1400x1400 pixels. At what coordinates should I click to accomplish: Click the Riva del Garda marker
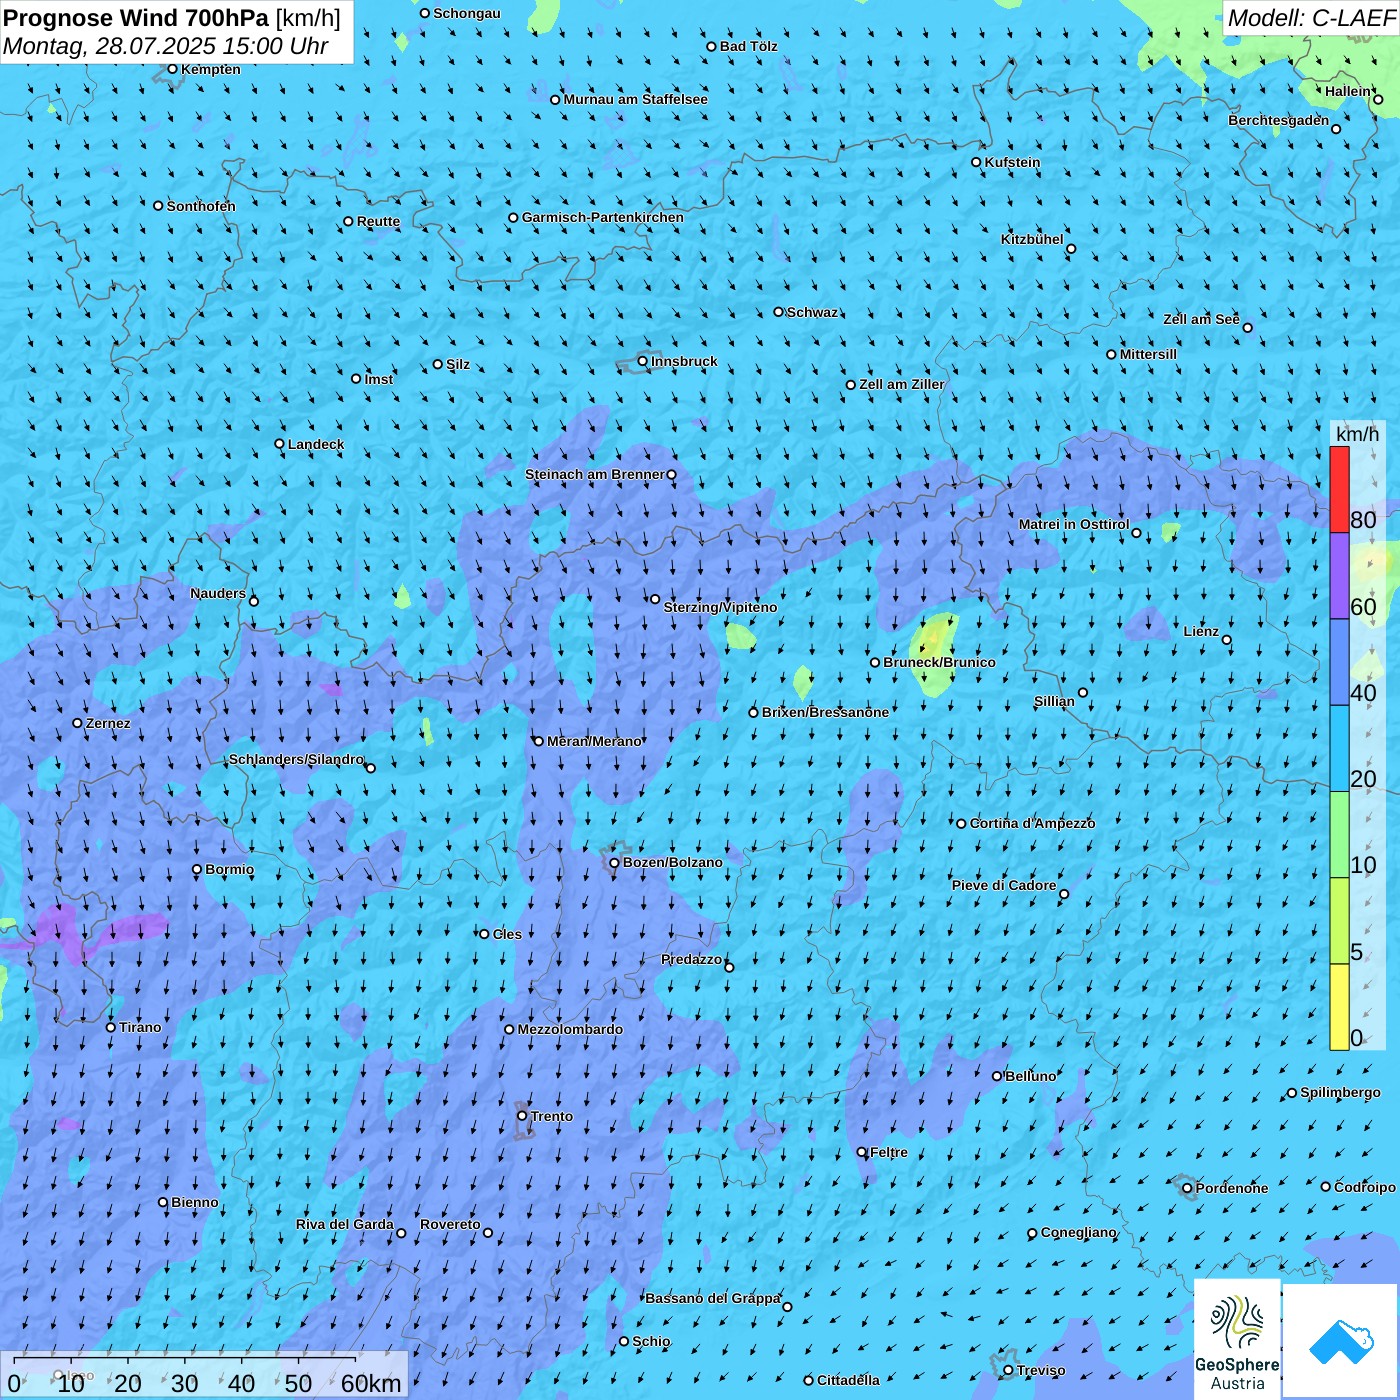tap(401, 1233)
